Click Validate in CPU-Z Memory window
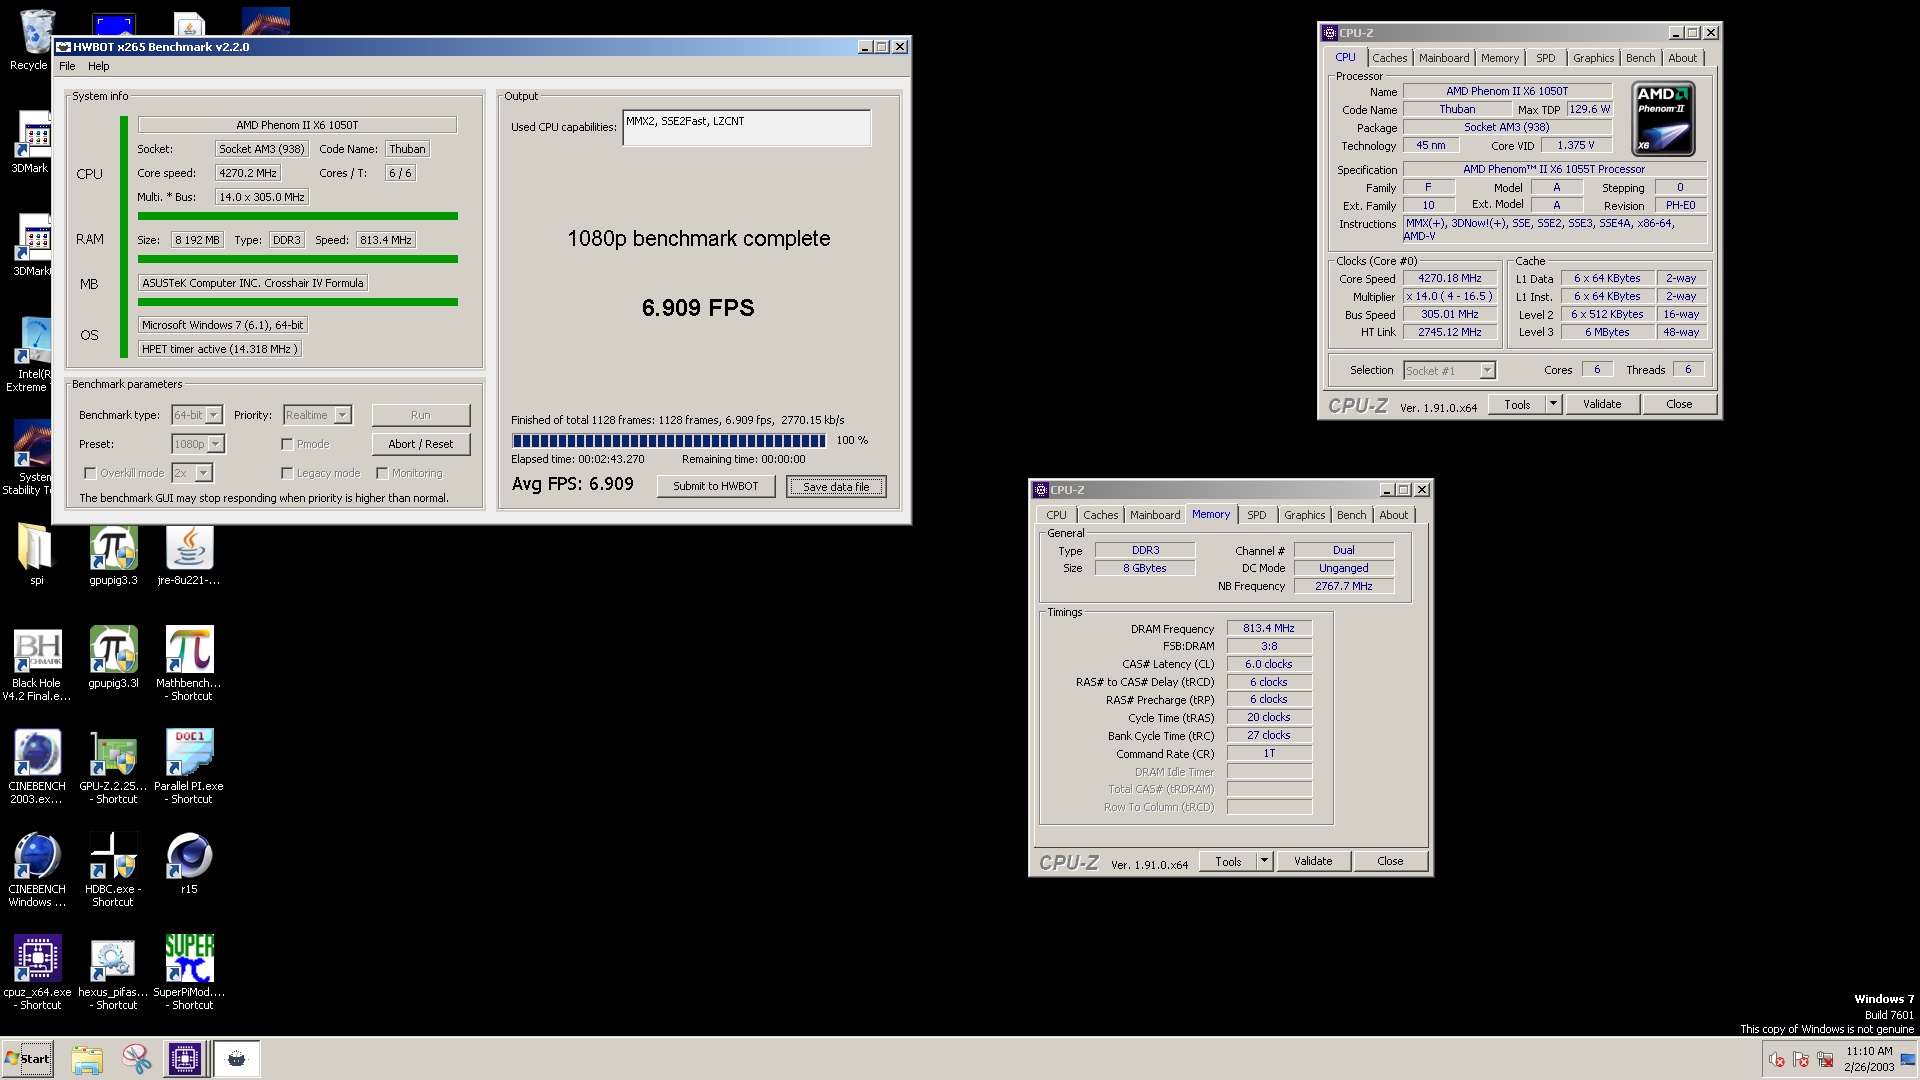Image resolution: width=1920 pixels, height=1080 pixels. click(x=1312, y=861)
